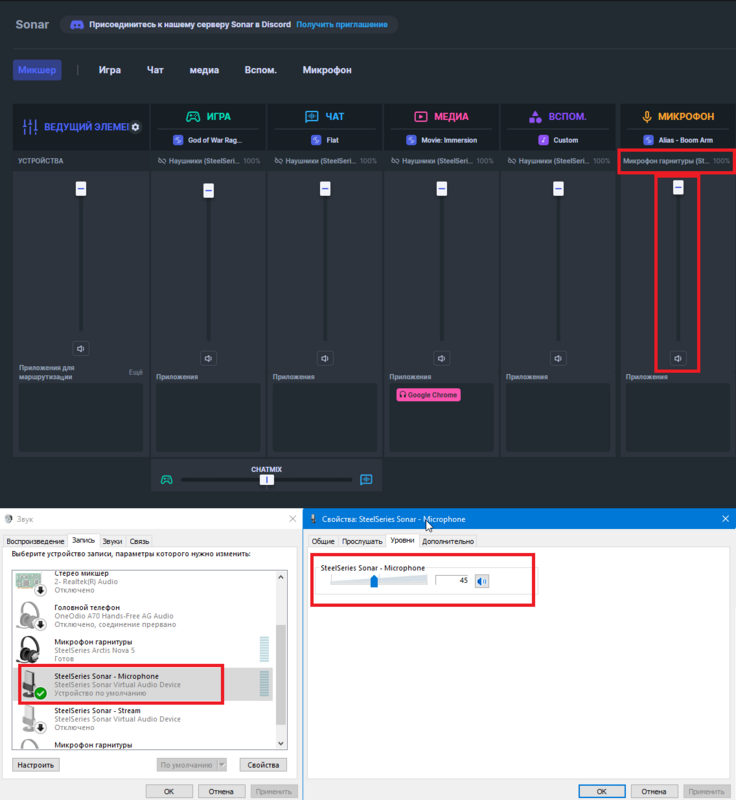The width and height of the screenshot is (736, 800).
Task: Open Общие tab in properties window
Action: pyautogui.click(x=323, y=541)
